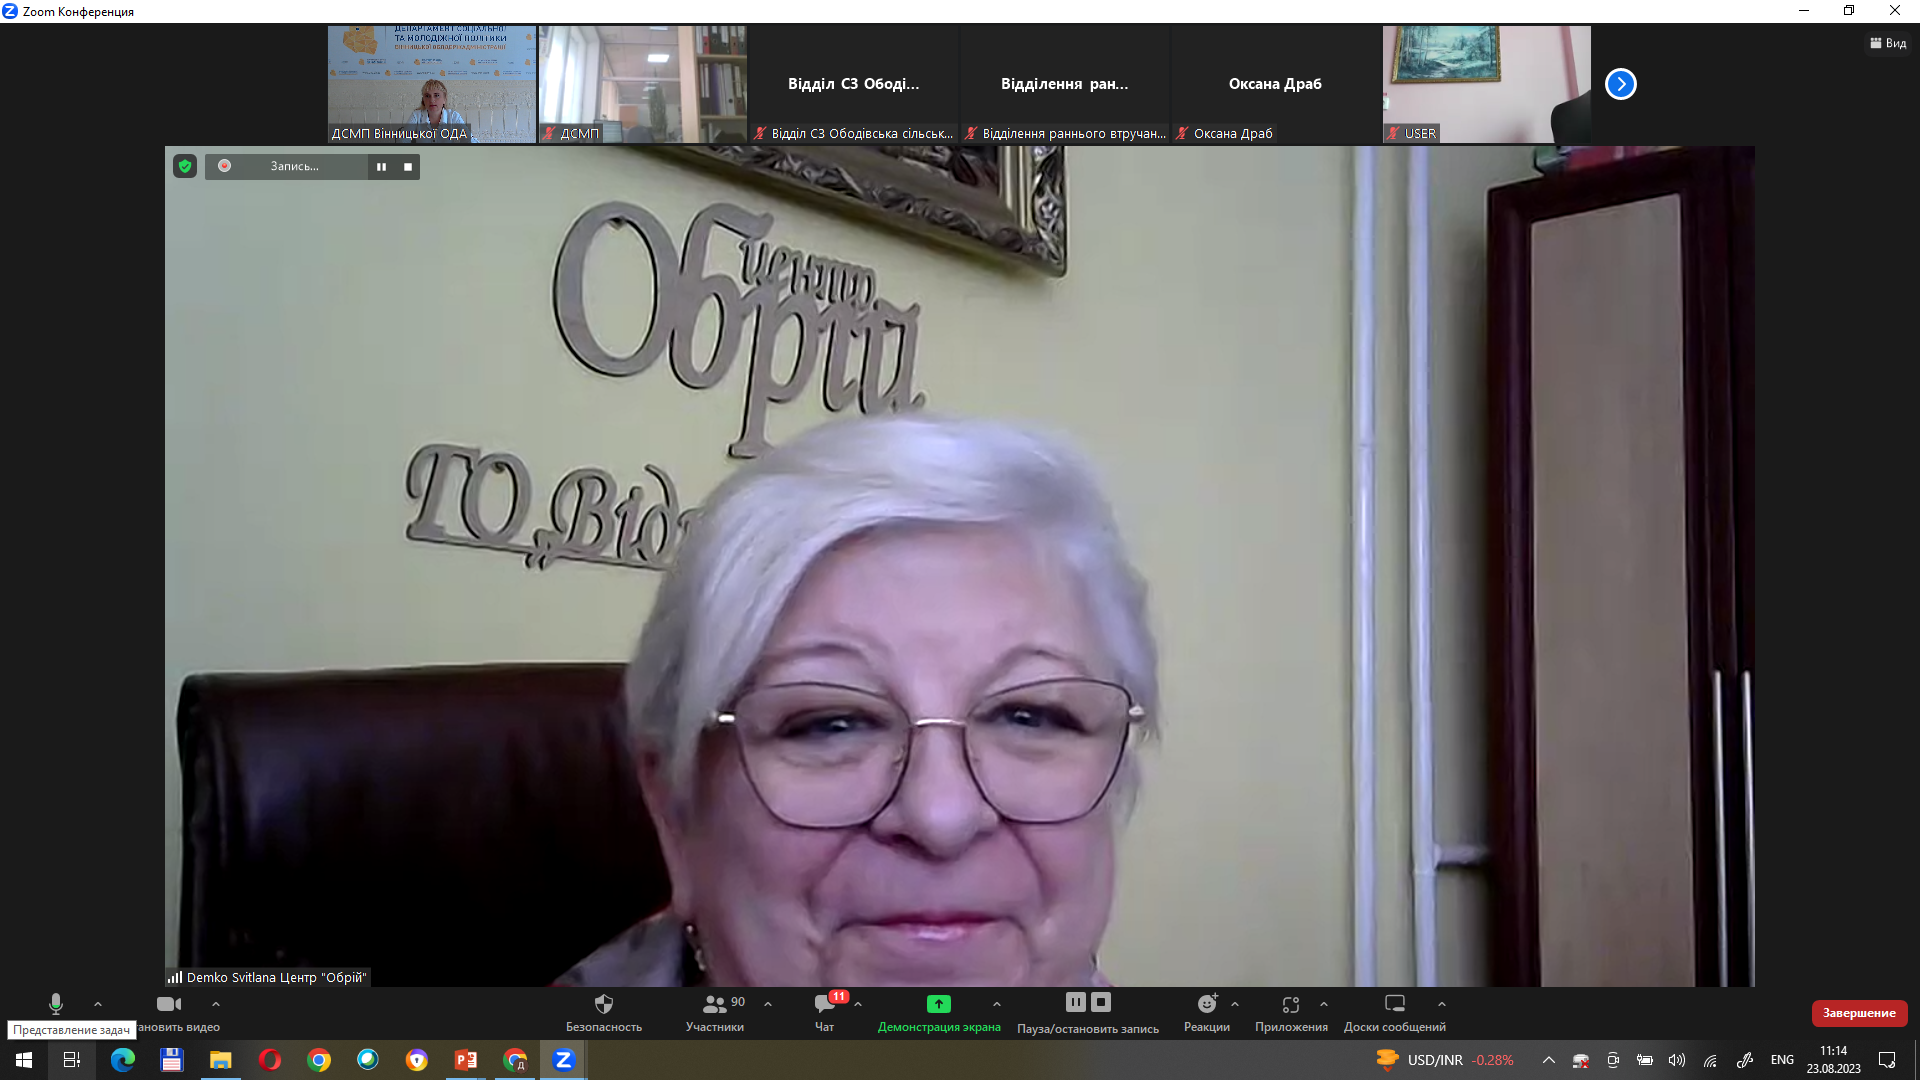The width and height of the screenshot is (1920, 1080).
Task: Open the Чат with 11 unread messages
Action: (x=825, y=1011)
